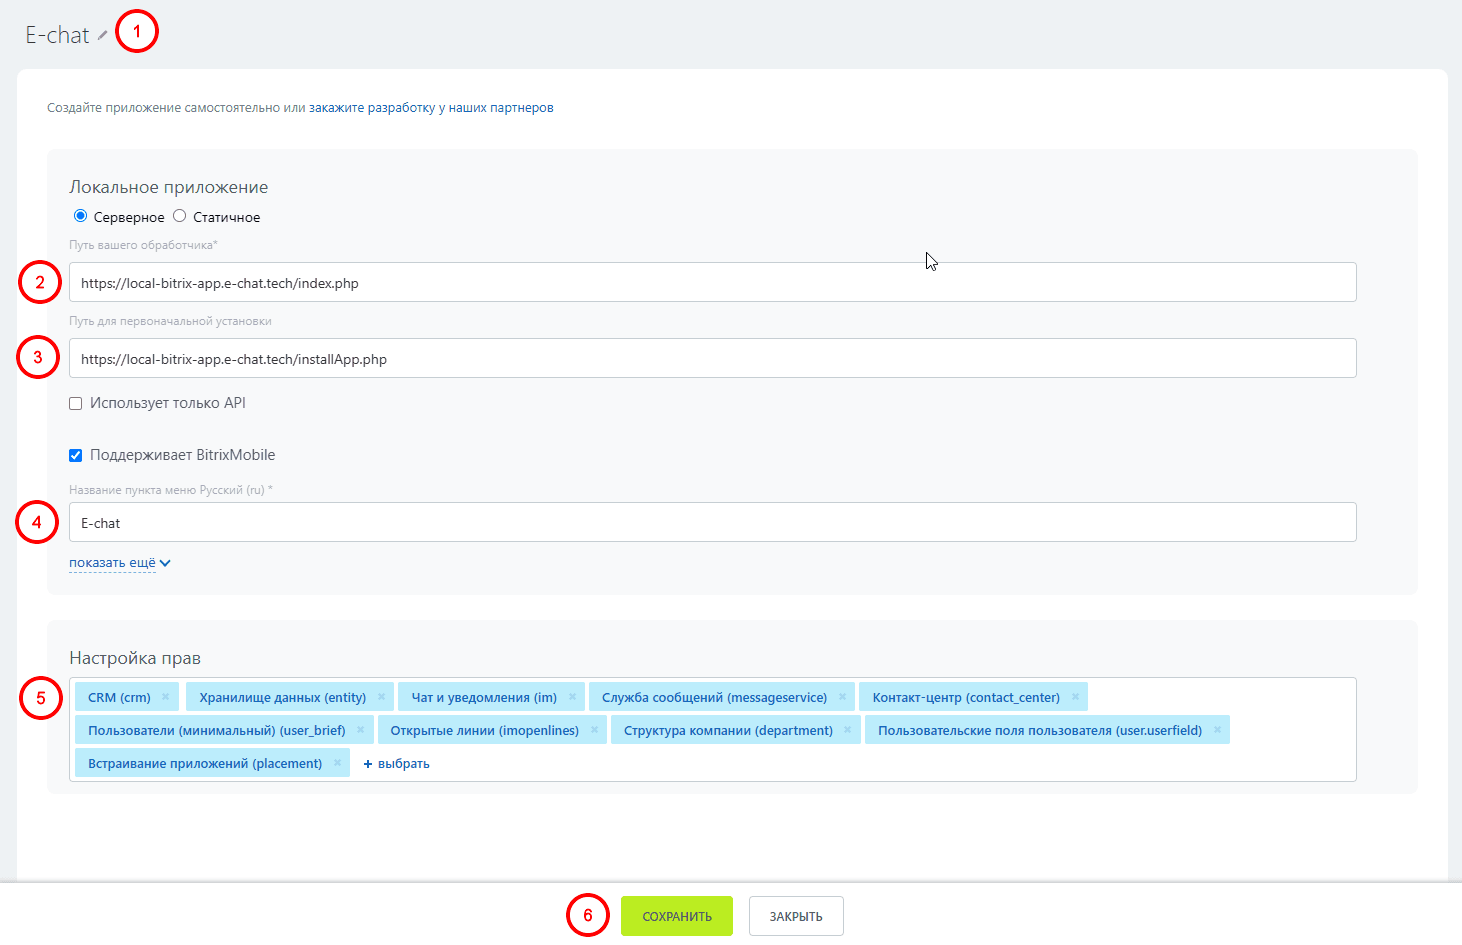The width and height of the screenshot is (1462, 945).
Task: Remove the user.userfield permission tag
Action: [1217, 730]
